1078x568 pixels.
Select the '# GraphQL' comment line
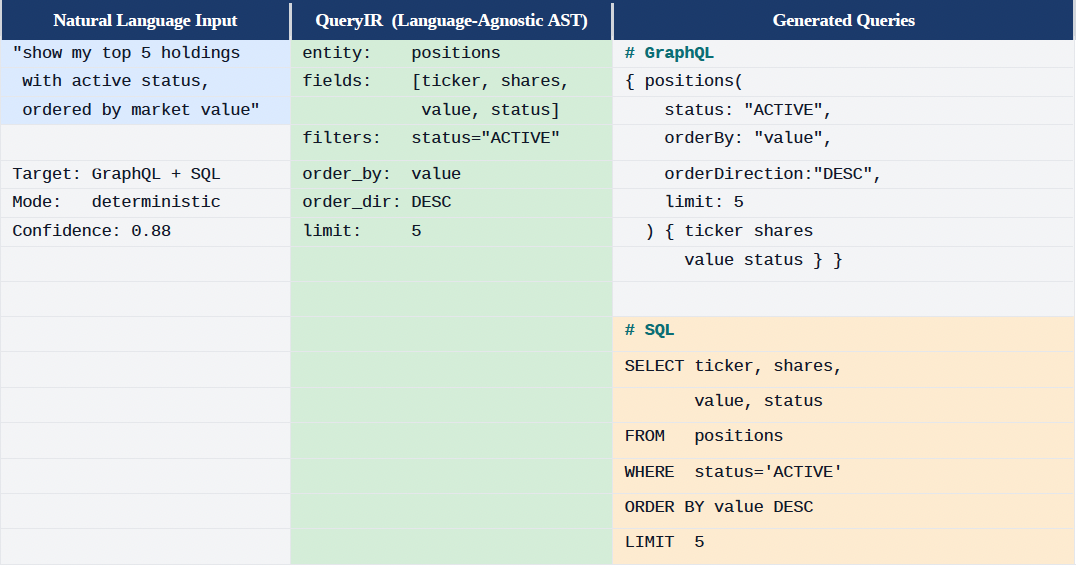tap(669, 53)
